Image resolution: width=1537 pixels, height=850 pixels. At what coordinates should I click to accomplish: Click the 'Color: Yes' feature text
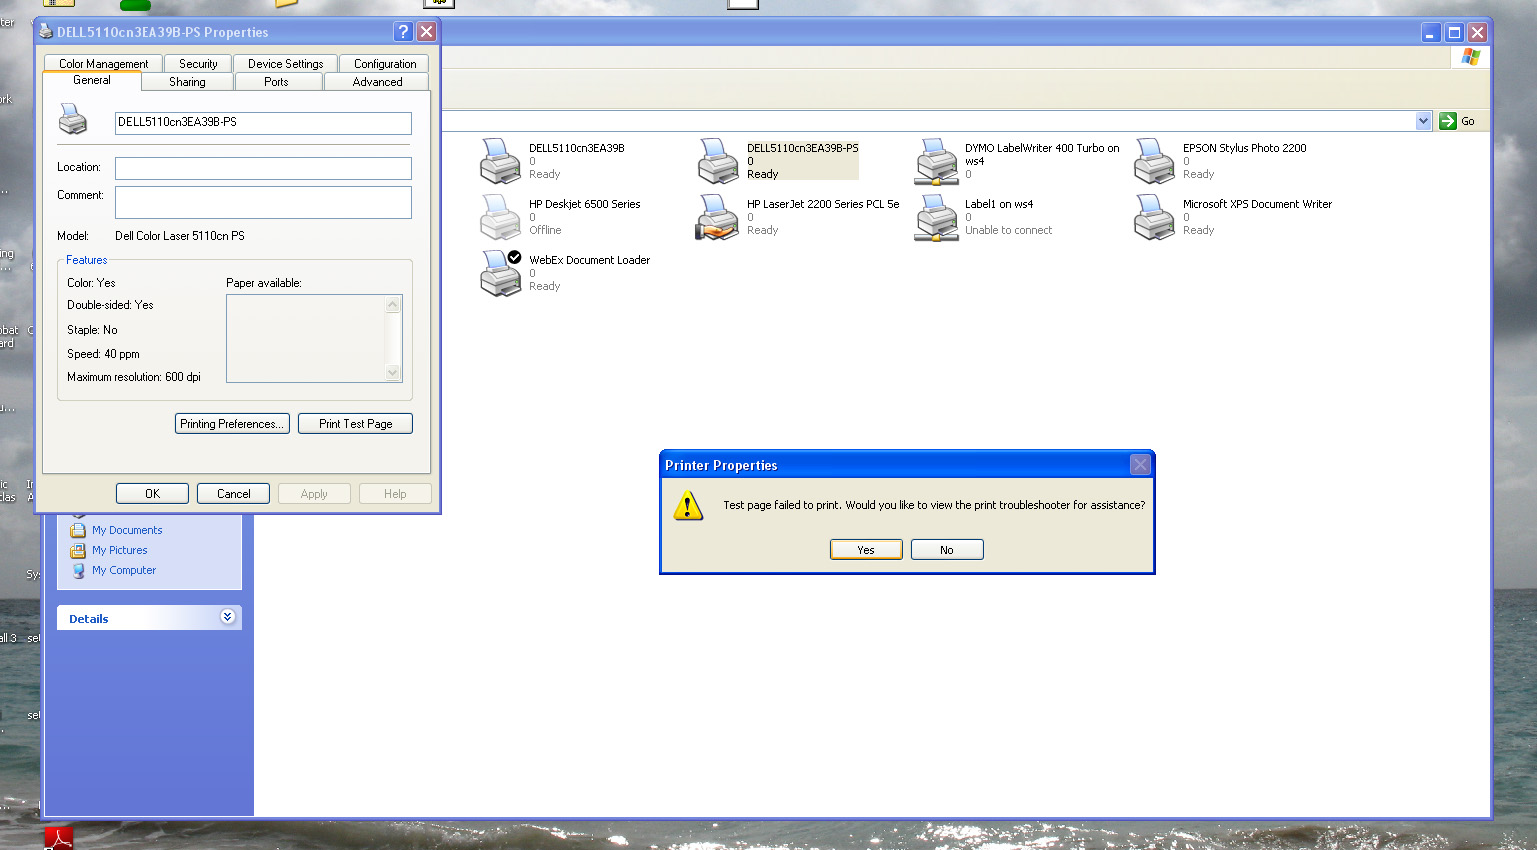click(x=91, y=283)
